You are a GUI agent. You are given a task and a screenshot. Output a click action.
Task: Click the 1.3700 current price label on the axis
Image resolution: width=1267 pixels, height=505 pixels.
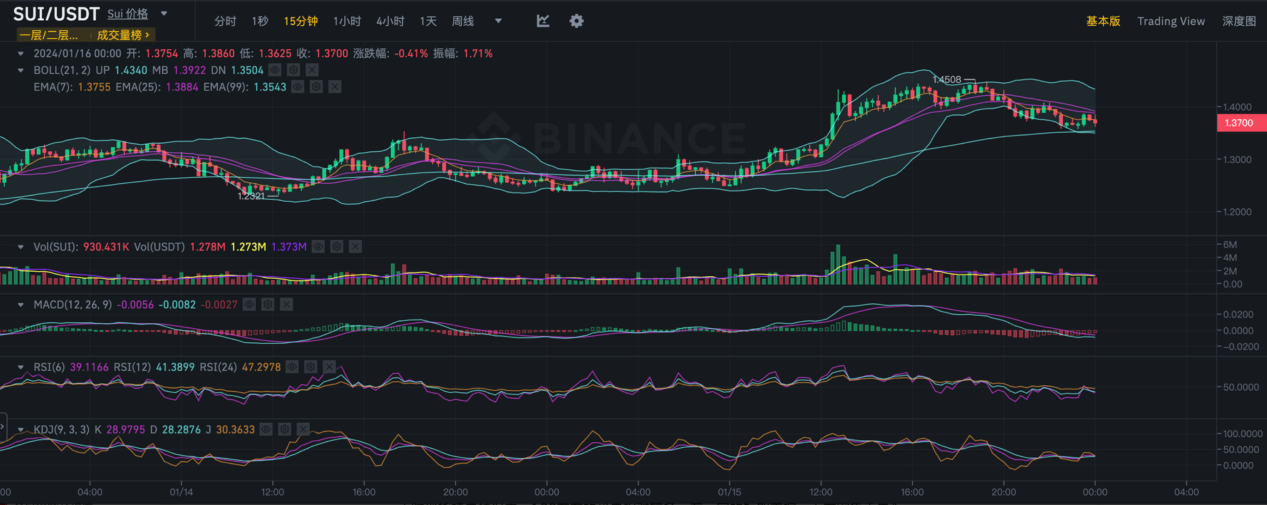coord(1238,122)
